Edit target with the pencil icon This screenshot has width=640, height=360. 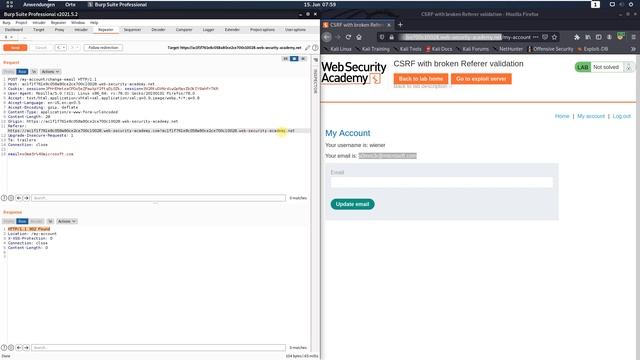click(x=308, y=48)
